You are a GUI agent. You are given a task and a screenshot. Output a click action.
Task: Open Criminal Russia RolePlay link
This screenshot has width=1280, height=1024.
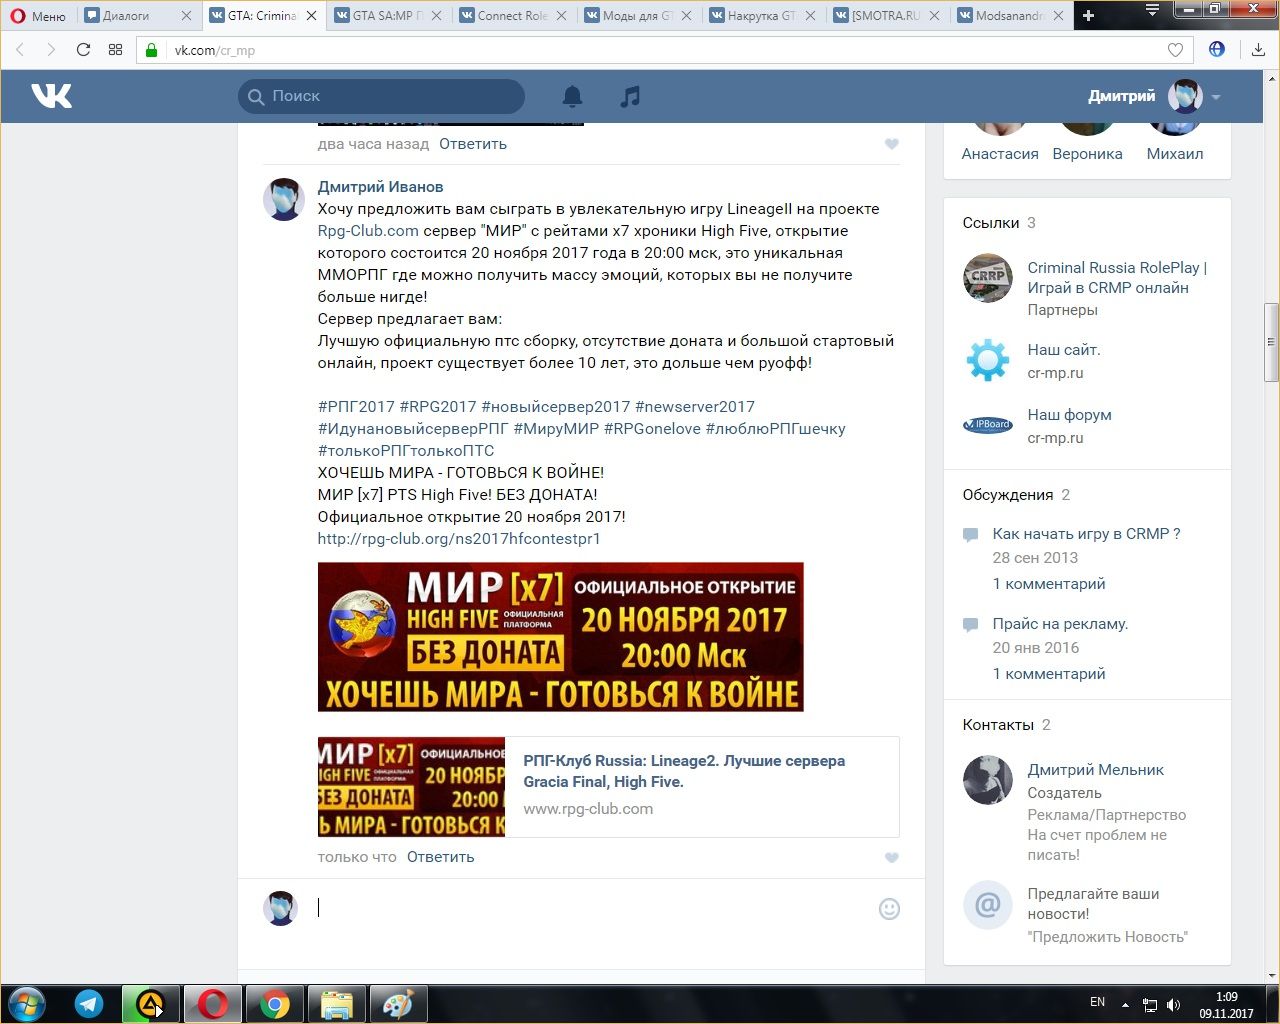[x=1117, y=278]
